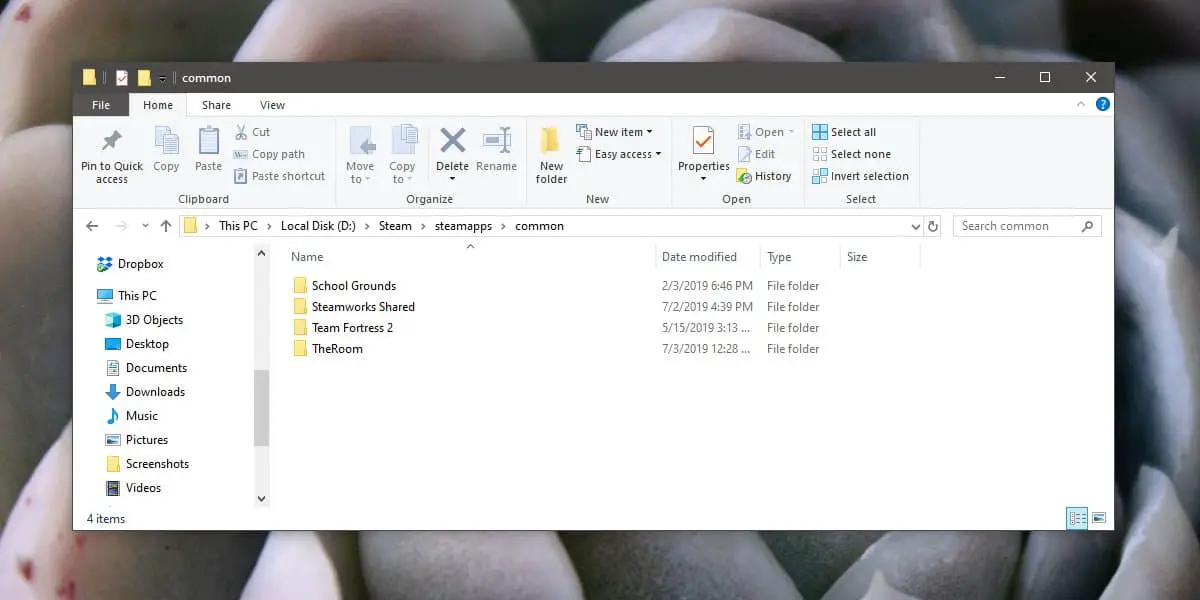This screenshot has height=600, width=1200.
Task: Click Edit in the Open group
Action: pyautogui.click(x=756, y=154)
